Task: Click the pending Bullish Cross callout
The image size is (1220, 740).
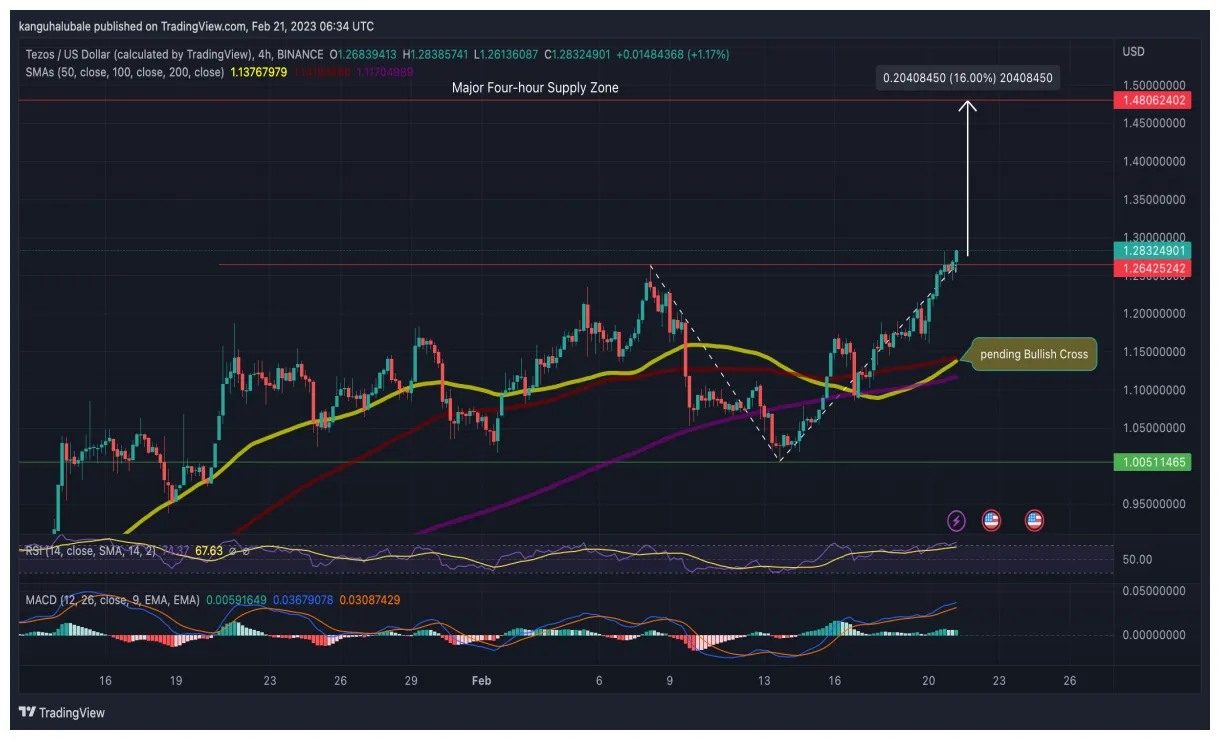Action: click(x=1030, y=354)
